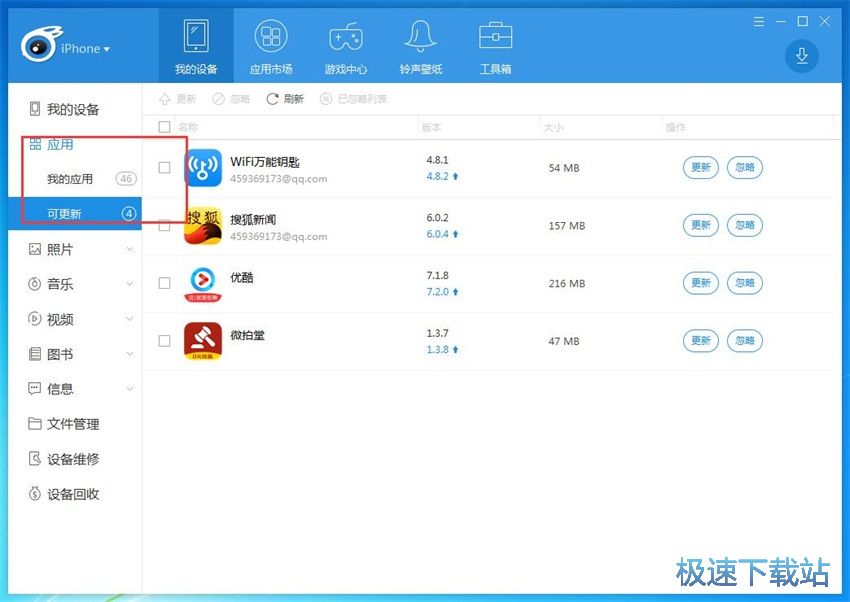The height and width of the screenshot is (602, 850).
Task: Click the download manager arrow icon
Action: coord(802,56)
